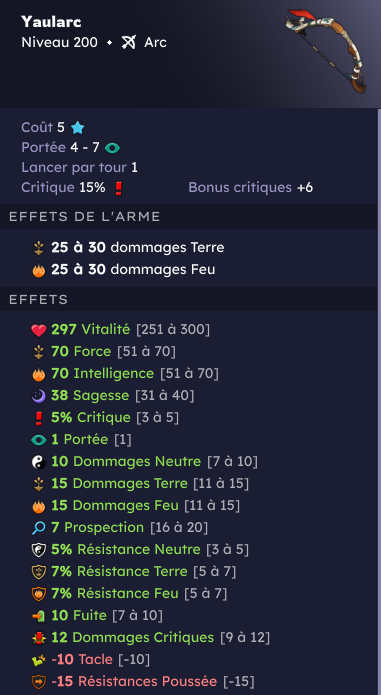The width and height of the screenshot is (381, 695).
Task: Click the Résistances Poussée shield icon
Action: click(39, 682)
